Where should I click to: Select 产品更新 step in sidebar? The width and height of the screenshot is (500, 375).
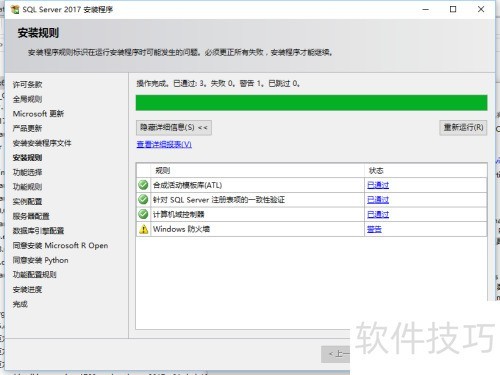click(x=27, y=129)
